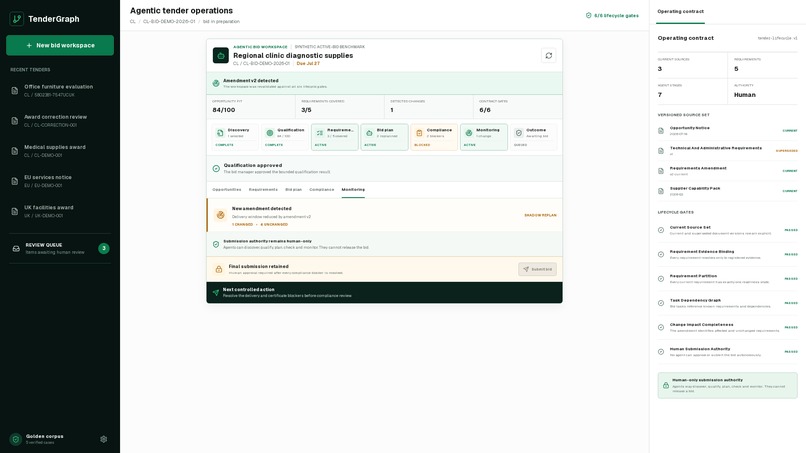Click the lifecycle gates check icon in header
The image size is (806, 453).
(589, 15)
